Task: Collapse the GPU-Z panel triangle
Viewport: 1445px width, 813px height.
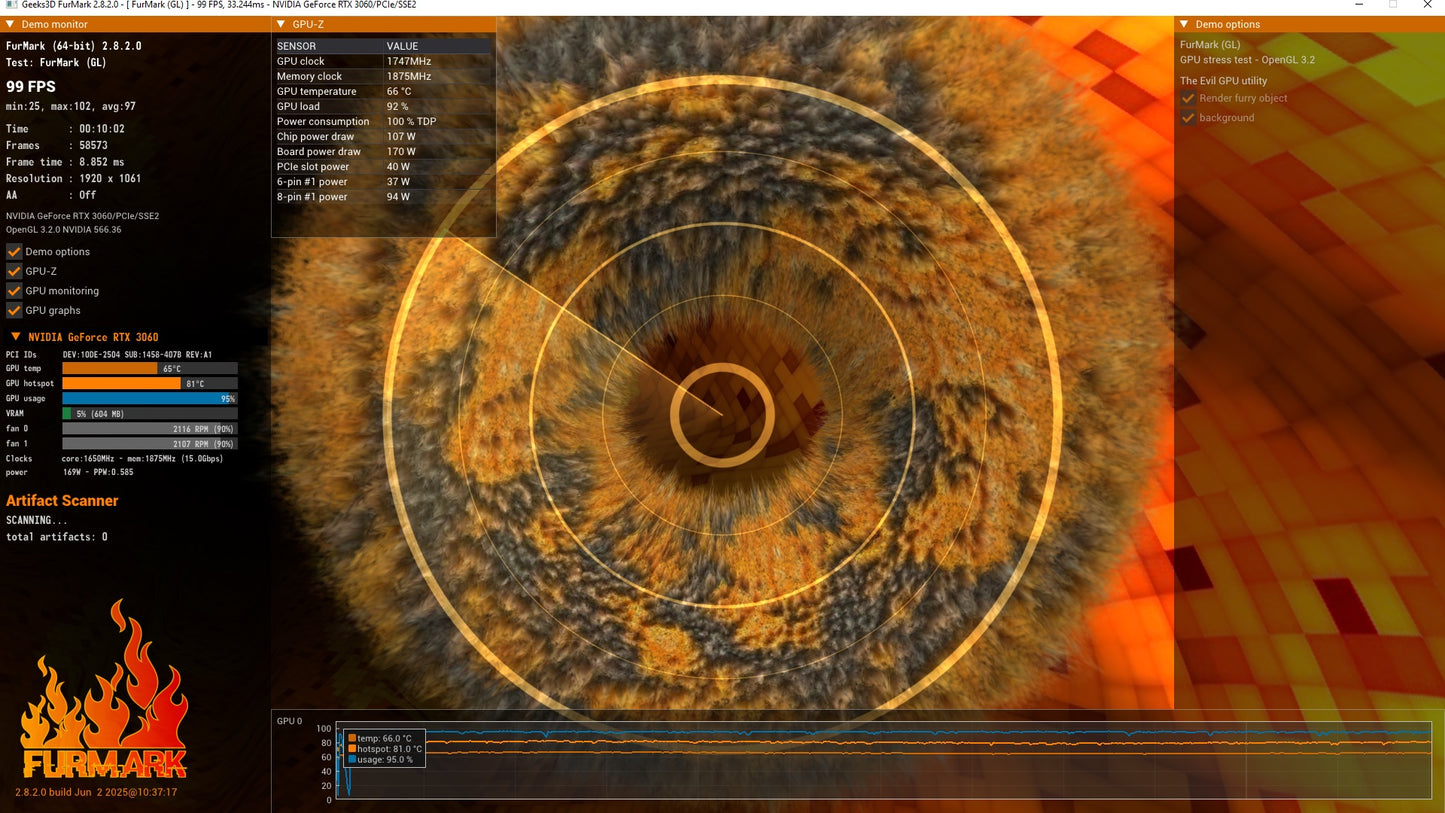Action: click(281, 24)
